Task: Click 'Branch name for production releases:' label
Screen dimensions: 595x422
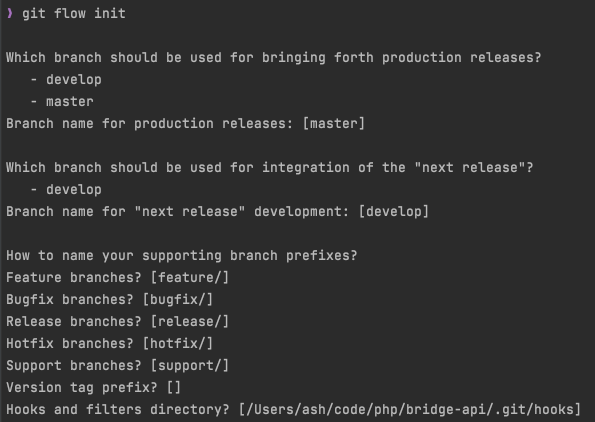Action: (150, 124)
